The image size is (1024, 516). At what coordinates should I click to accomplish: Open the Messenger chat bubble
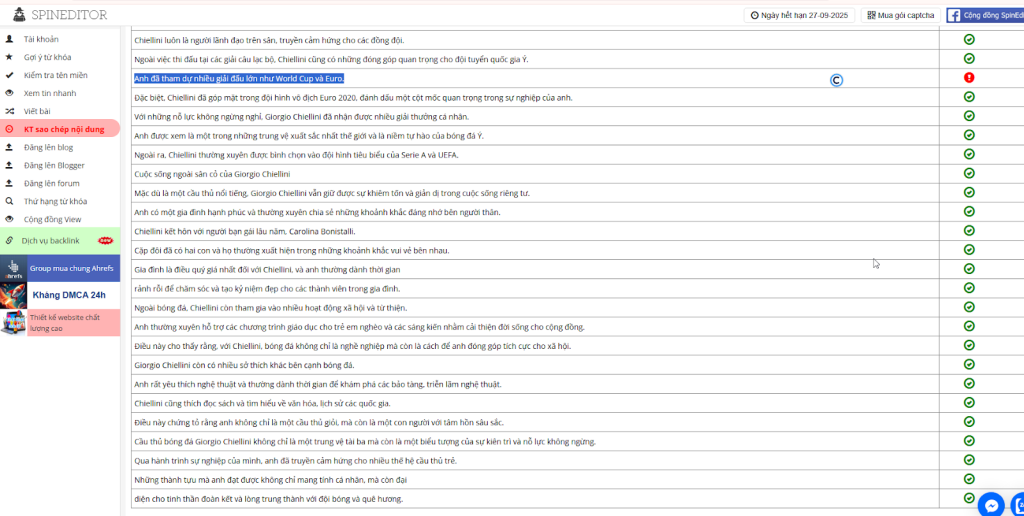tap(990, 505)
